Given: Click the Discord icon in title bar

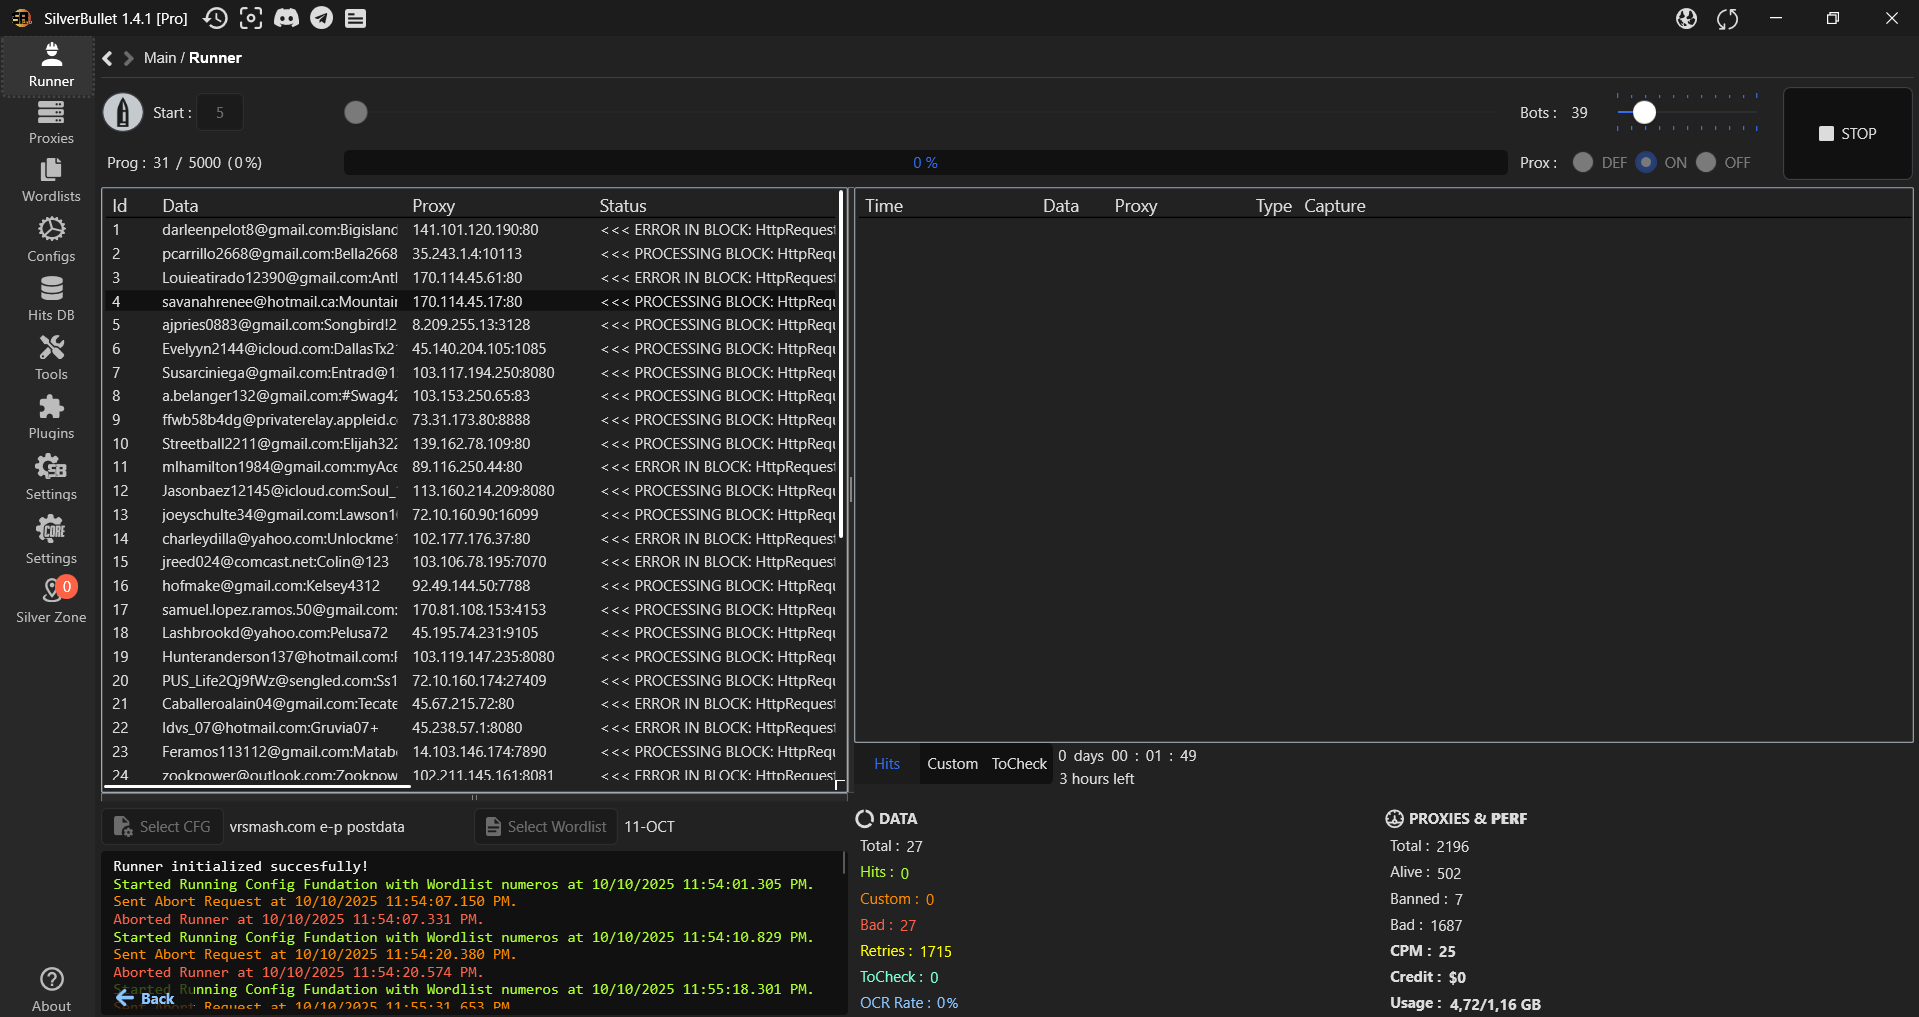Looking at the screenshot, I should coord(287,18).
